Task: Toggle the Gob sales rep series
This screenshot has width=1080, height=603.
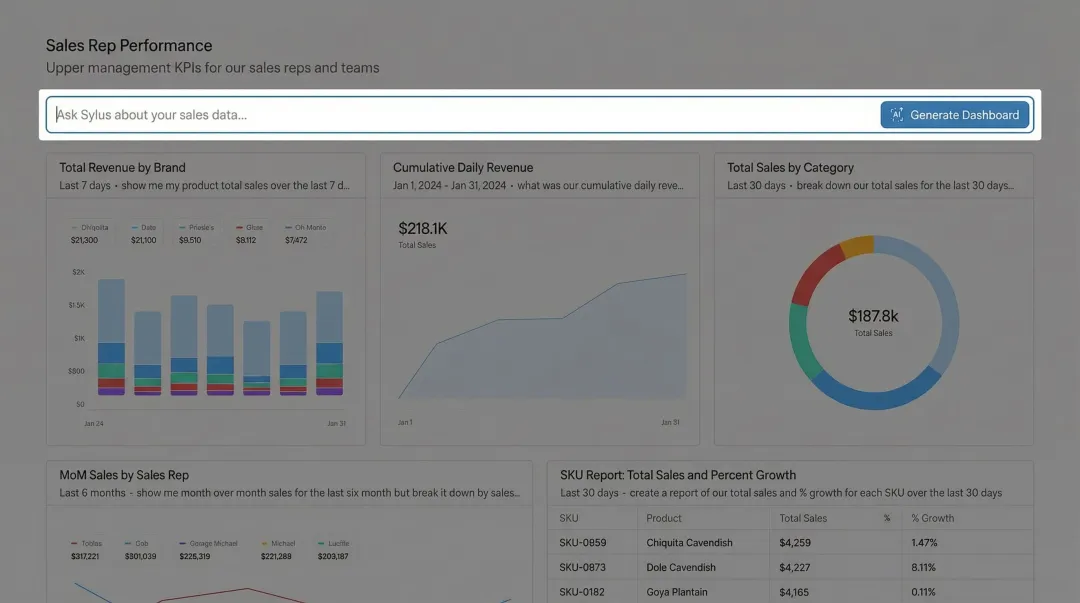Action: (136, 543)
